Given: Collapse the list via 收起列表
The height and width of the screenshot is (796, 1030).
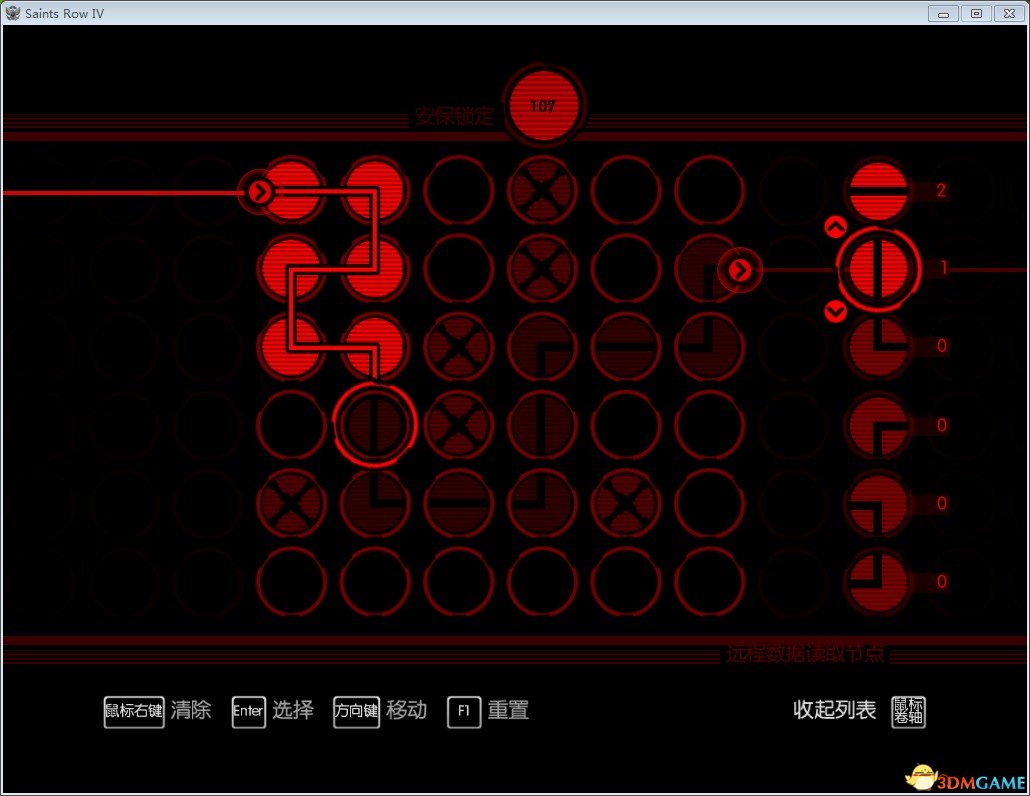Looking at the screenshot, I should [834, 709].
